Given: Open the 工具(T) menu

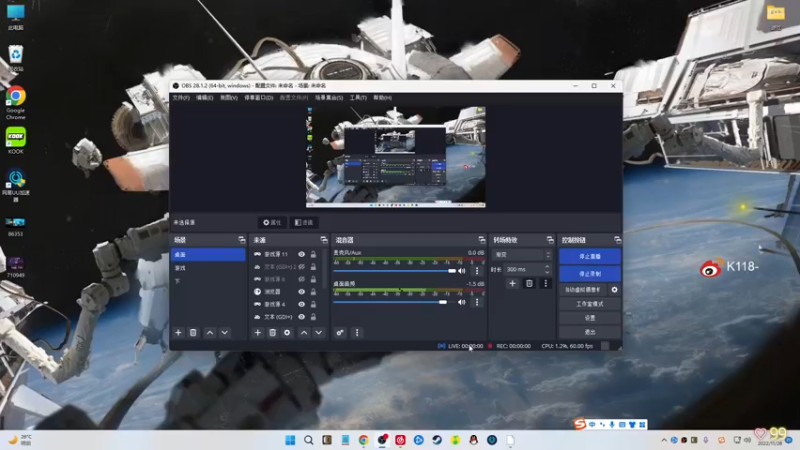Looking at the screenshot, I should 358,97.
